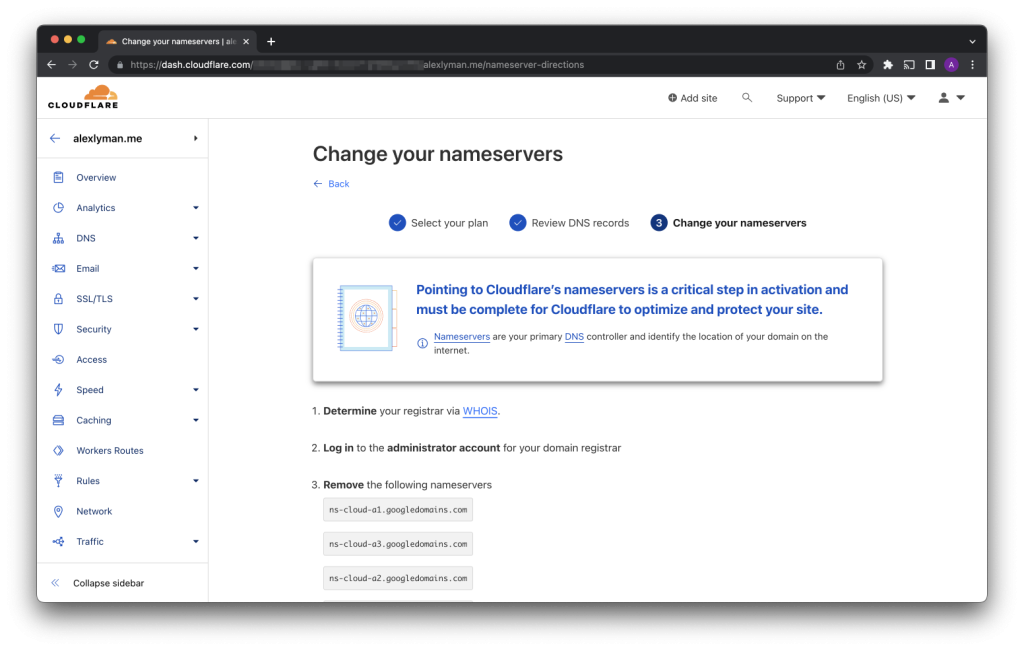Go to the Review DNS records step

(x=569, y=223)
